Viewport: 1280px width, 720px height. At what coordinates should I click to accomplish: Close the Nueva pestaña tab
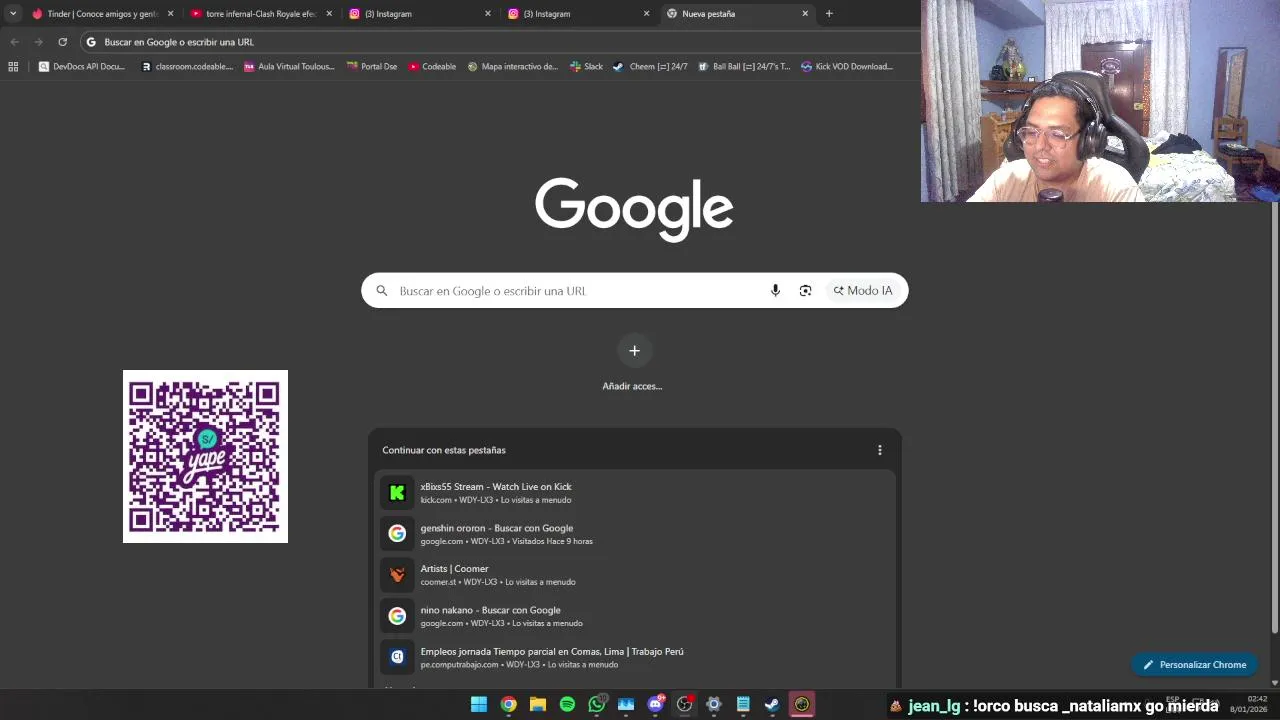(x=805, y=14)
